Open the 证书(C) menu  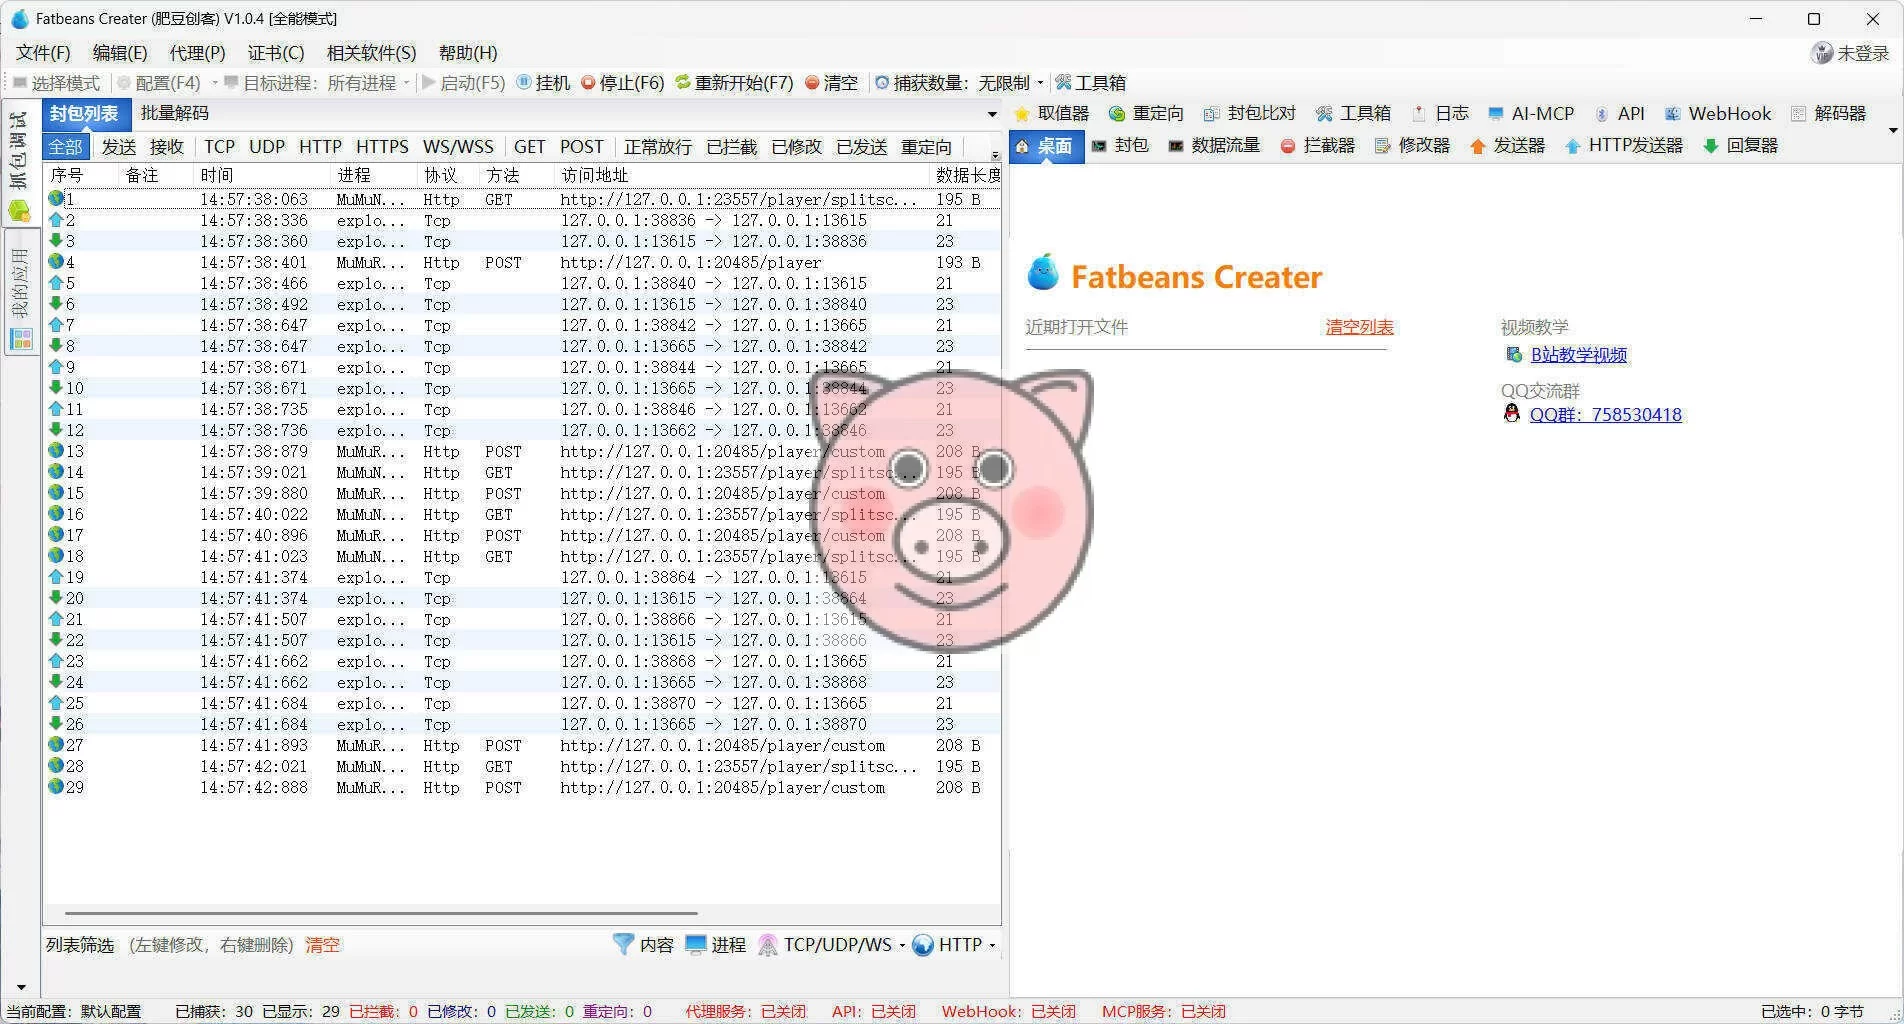(x=275, y=53)
